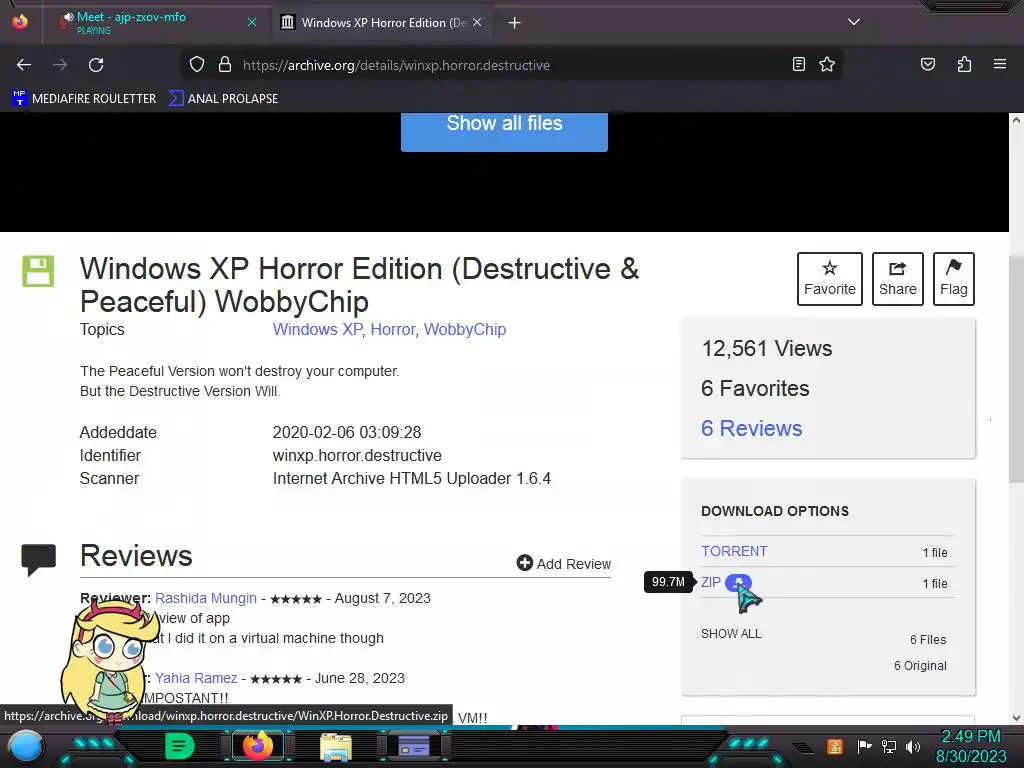Image resolution: width=1024 pixels, height=768 pixels.
Task: Open the MEDIAFIRE ROULETTER bookmark
Action: pyautogui.click(x=84, y=99)
